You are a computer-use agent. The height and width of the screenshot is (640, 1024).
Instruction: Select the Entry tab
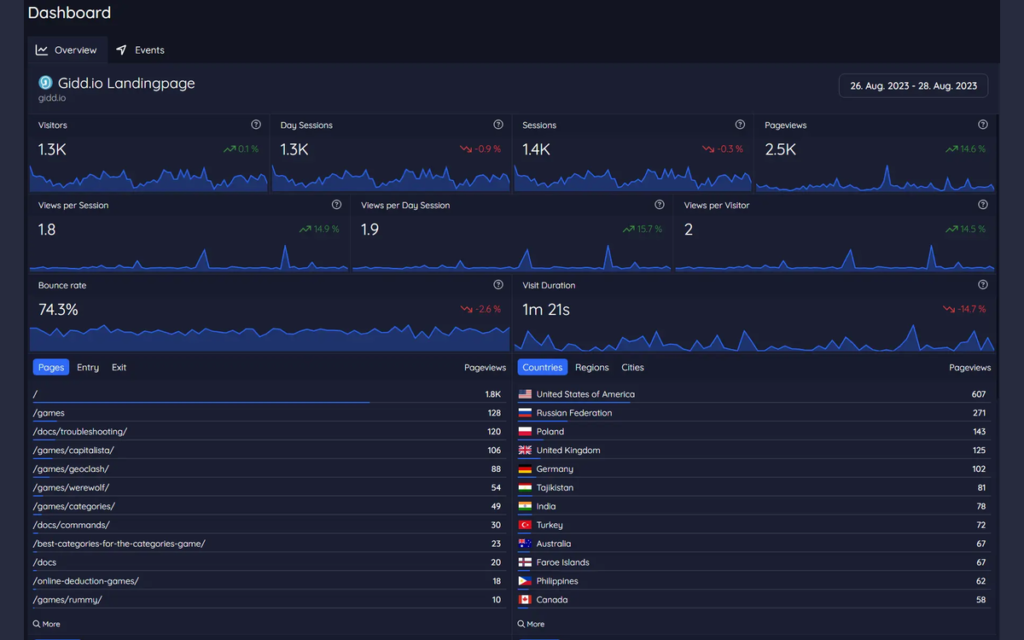coord(88,367)
